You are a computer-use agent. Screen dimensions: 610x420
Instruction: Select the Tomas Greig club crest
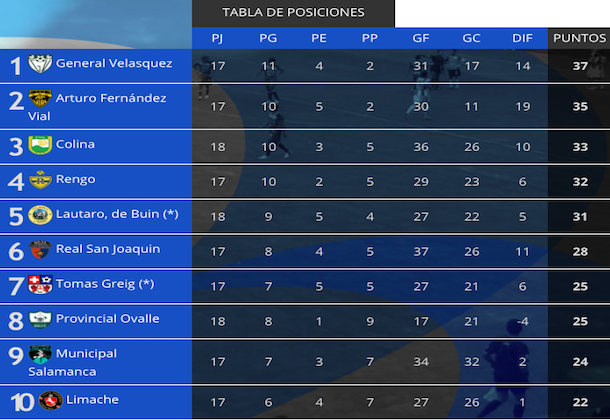click(40, 284)
